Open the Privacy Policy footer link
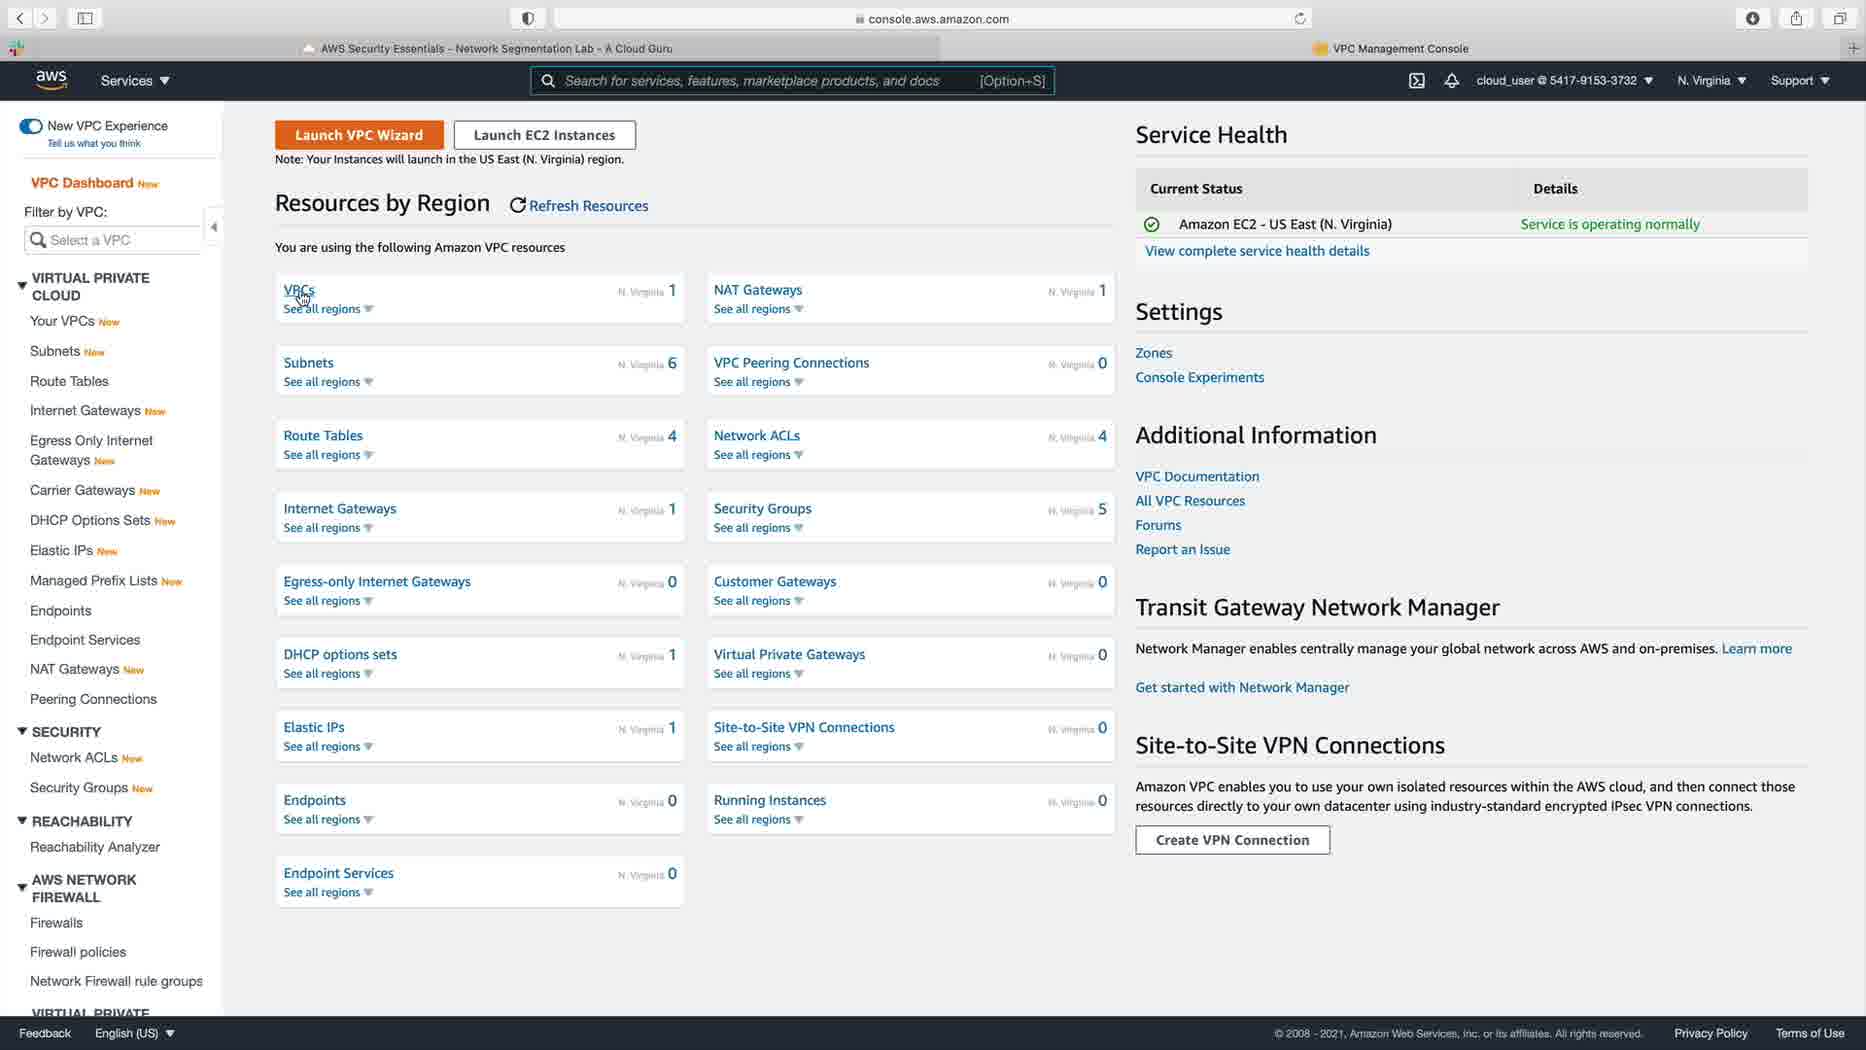This screenshot has width=1866, height=1050. [1710, 1033]
